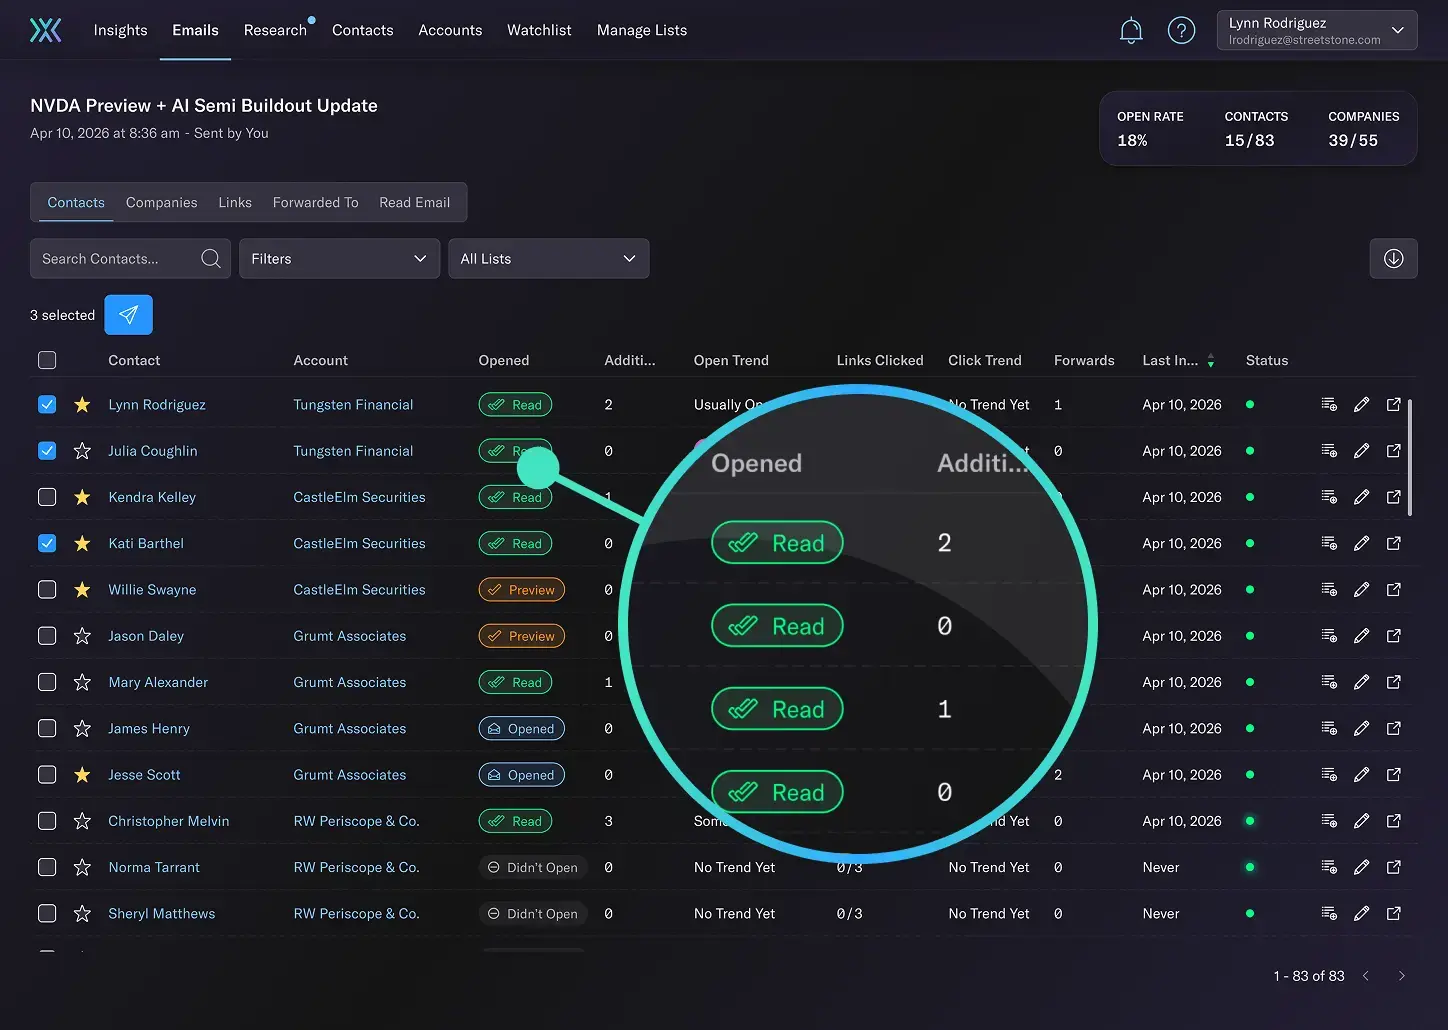Open RW Periscope & Co. from Sheryl Matthews' row
This screenshot has height=1030, width=1448.
click(356, 913)
